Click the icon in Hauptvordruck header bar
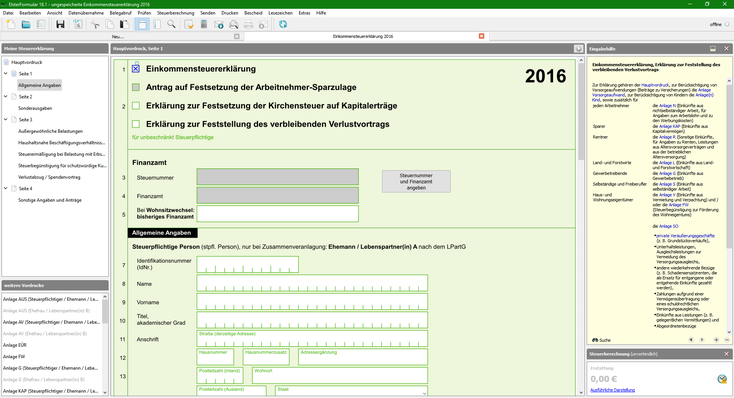The width and height of the screenshot is (734, 398). pyautogui.click(x=579, y=49)
